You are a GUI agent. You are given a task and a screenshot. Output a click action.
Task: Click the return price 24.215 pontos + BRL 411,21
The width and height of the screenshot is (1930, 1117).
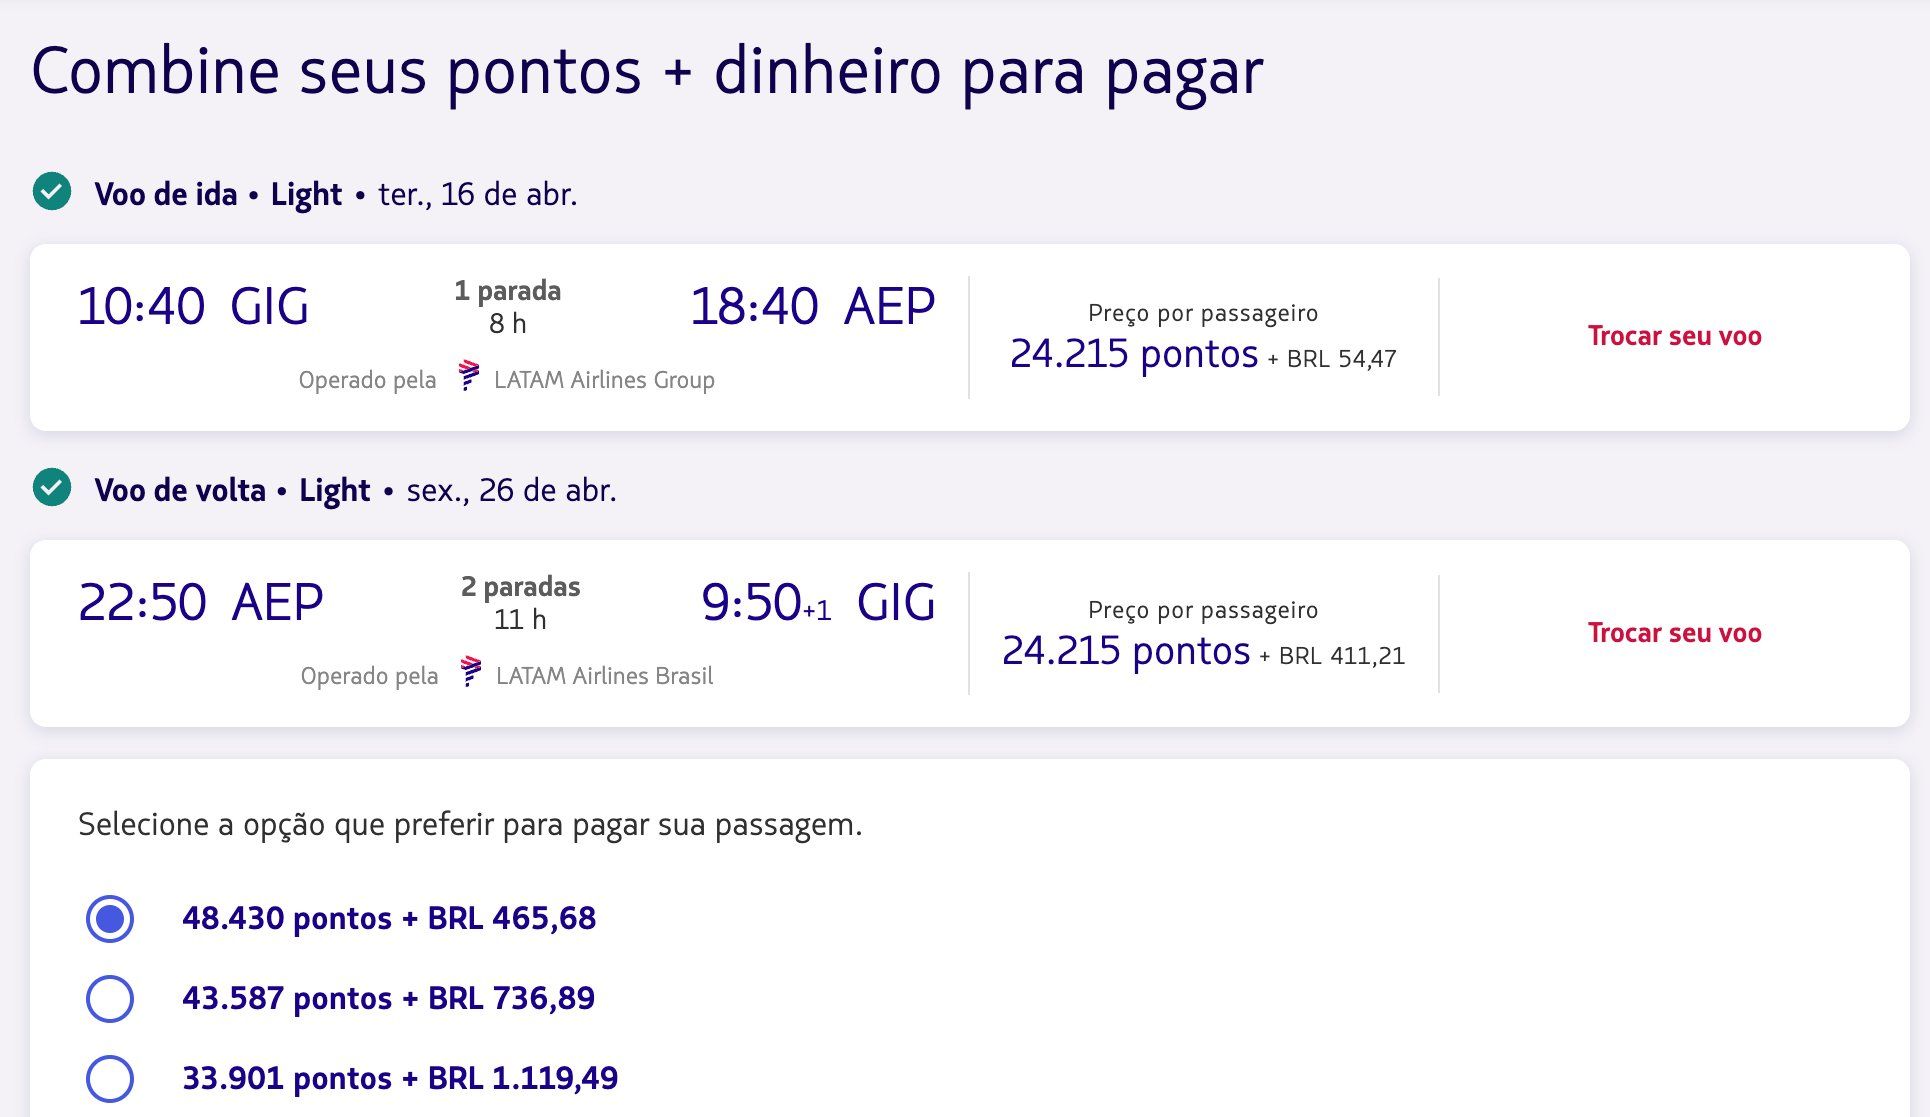(1202, 652)
